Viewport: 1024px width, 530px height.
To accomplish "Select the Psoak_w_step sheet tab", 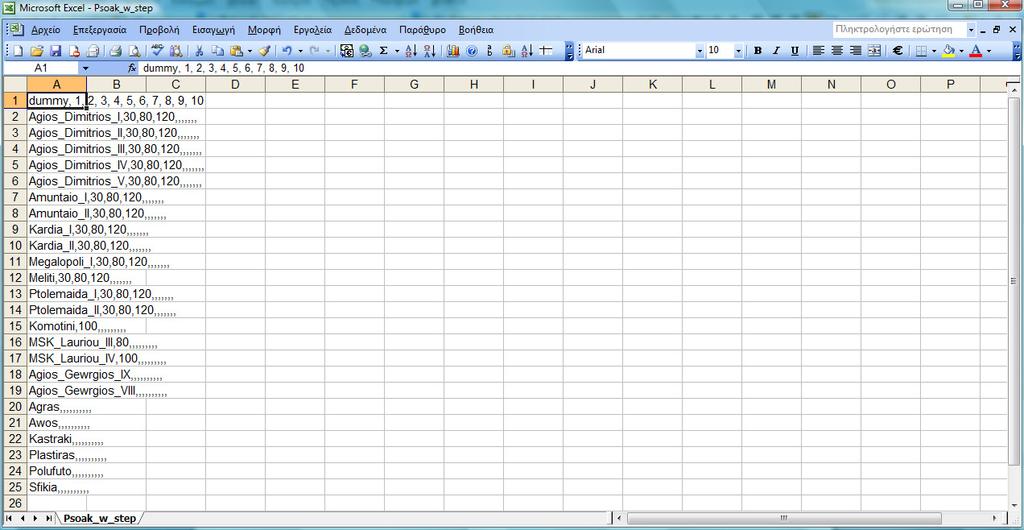I will [100, 518].
